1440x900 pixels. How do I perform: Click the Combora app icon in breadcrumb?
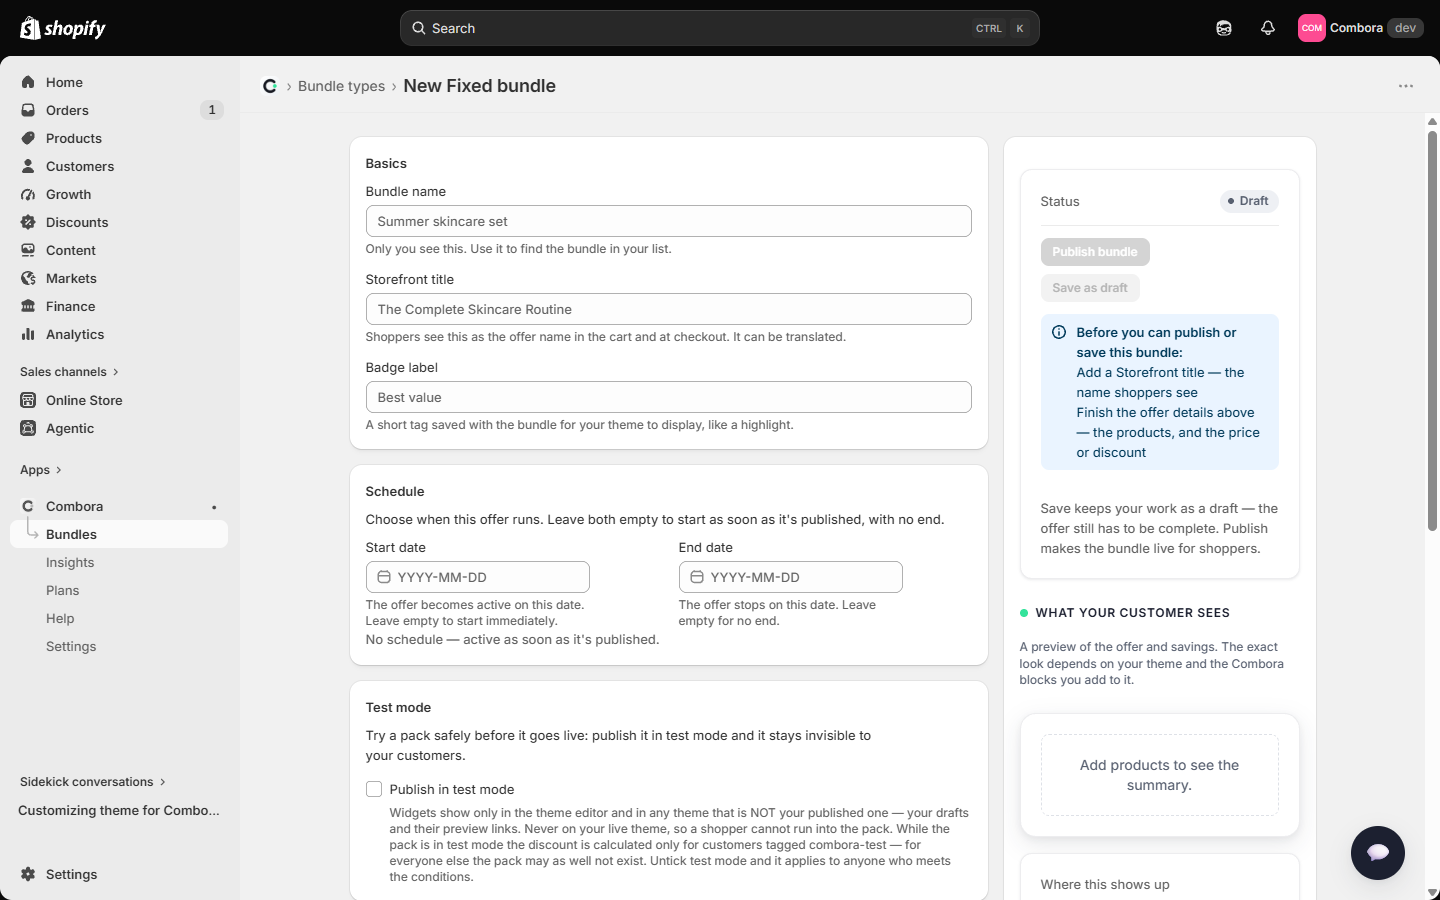tap(270, 86)
